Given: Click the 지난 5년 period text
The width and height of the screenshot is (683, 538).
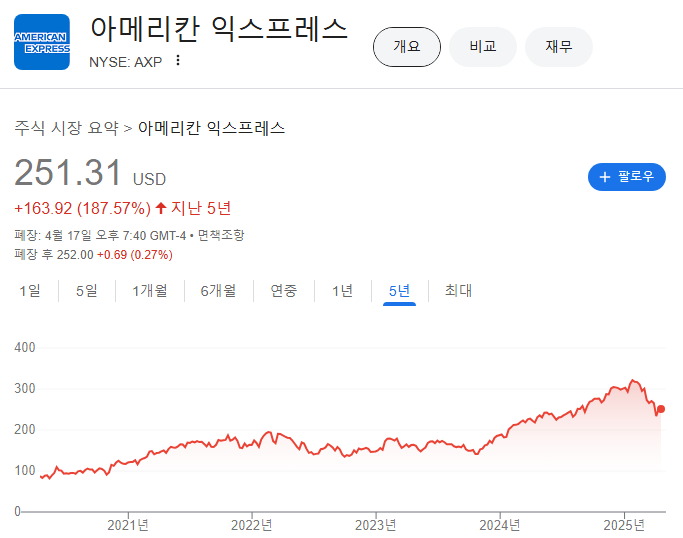Looking at the screenshot, I should click(201, 208).
